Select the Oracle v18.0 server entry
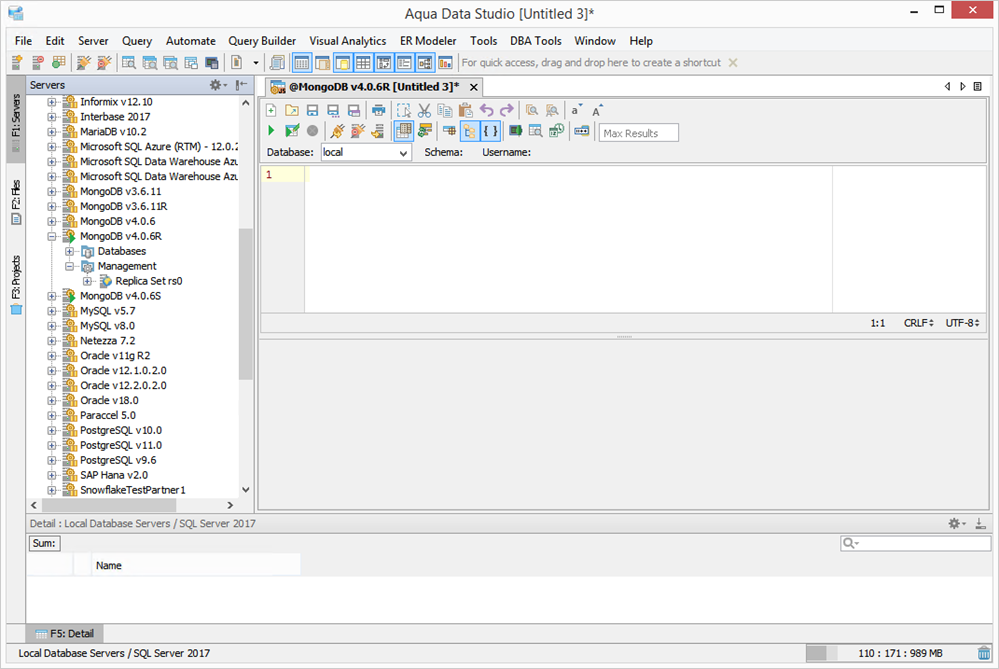Viewport: 999px width, 669px height. (x=109, y=401)
